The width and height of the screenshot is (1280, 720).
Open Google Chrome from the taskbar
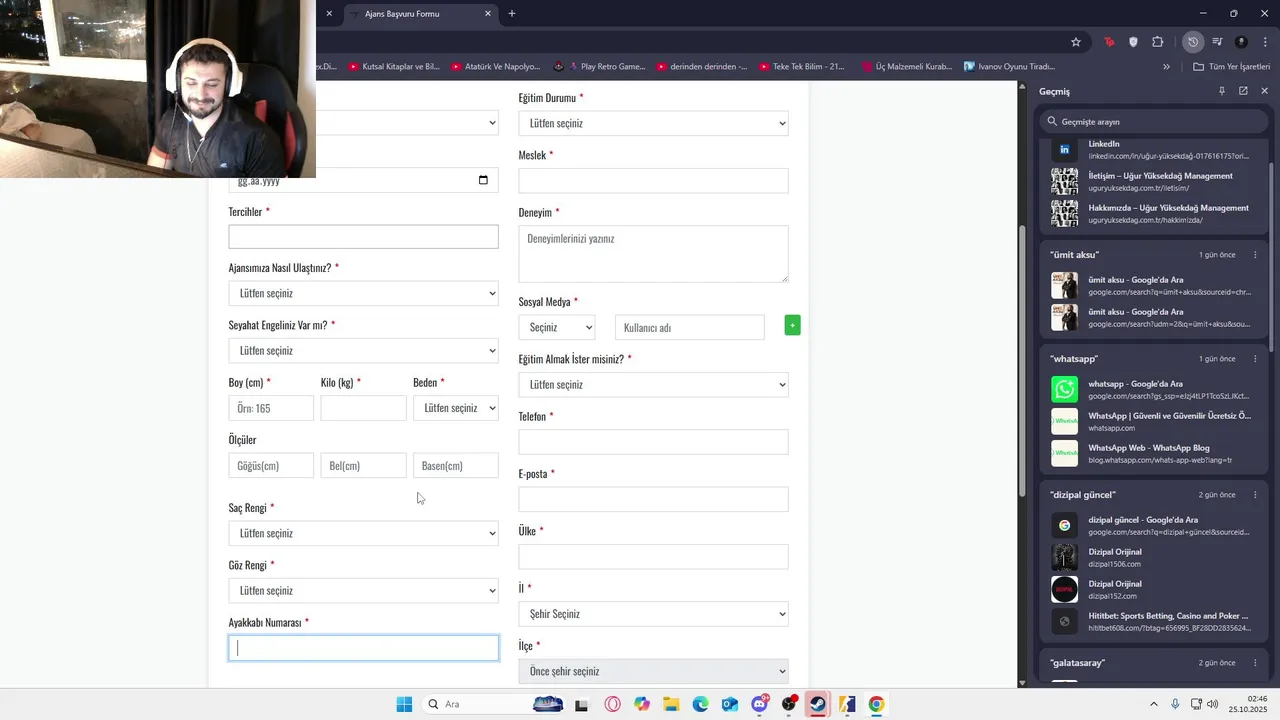click(x=877, y=704)
